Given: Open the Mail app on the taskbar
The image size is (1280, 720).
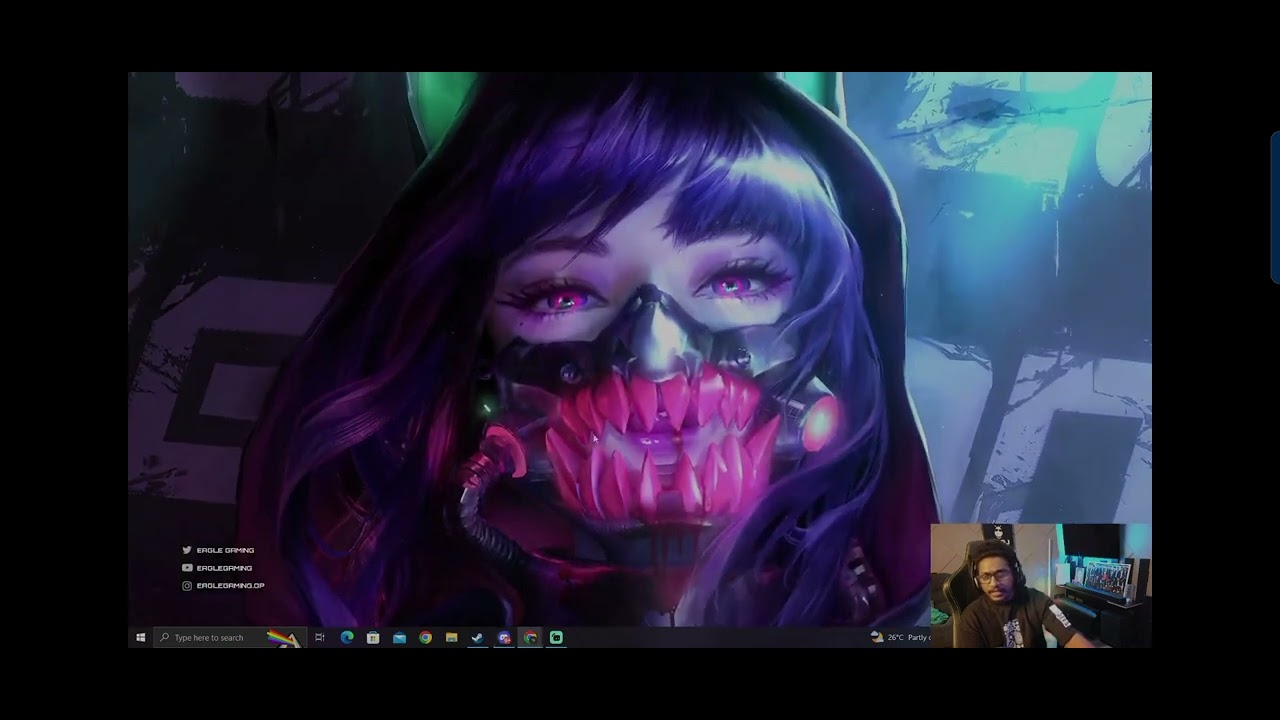Looking at the screenshot, I should [399, 637].
